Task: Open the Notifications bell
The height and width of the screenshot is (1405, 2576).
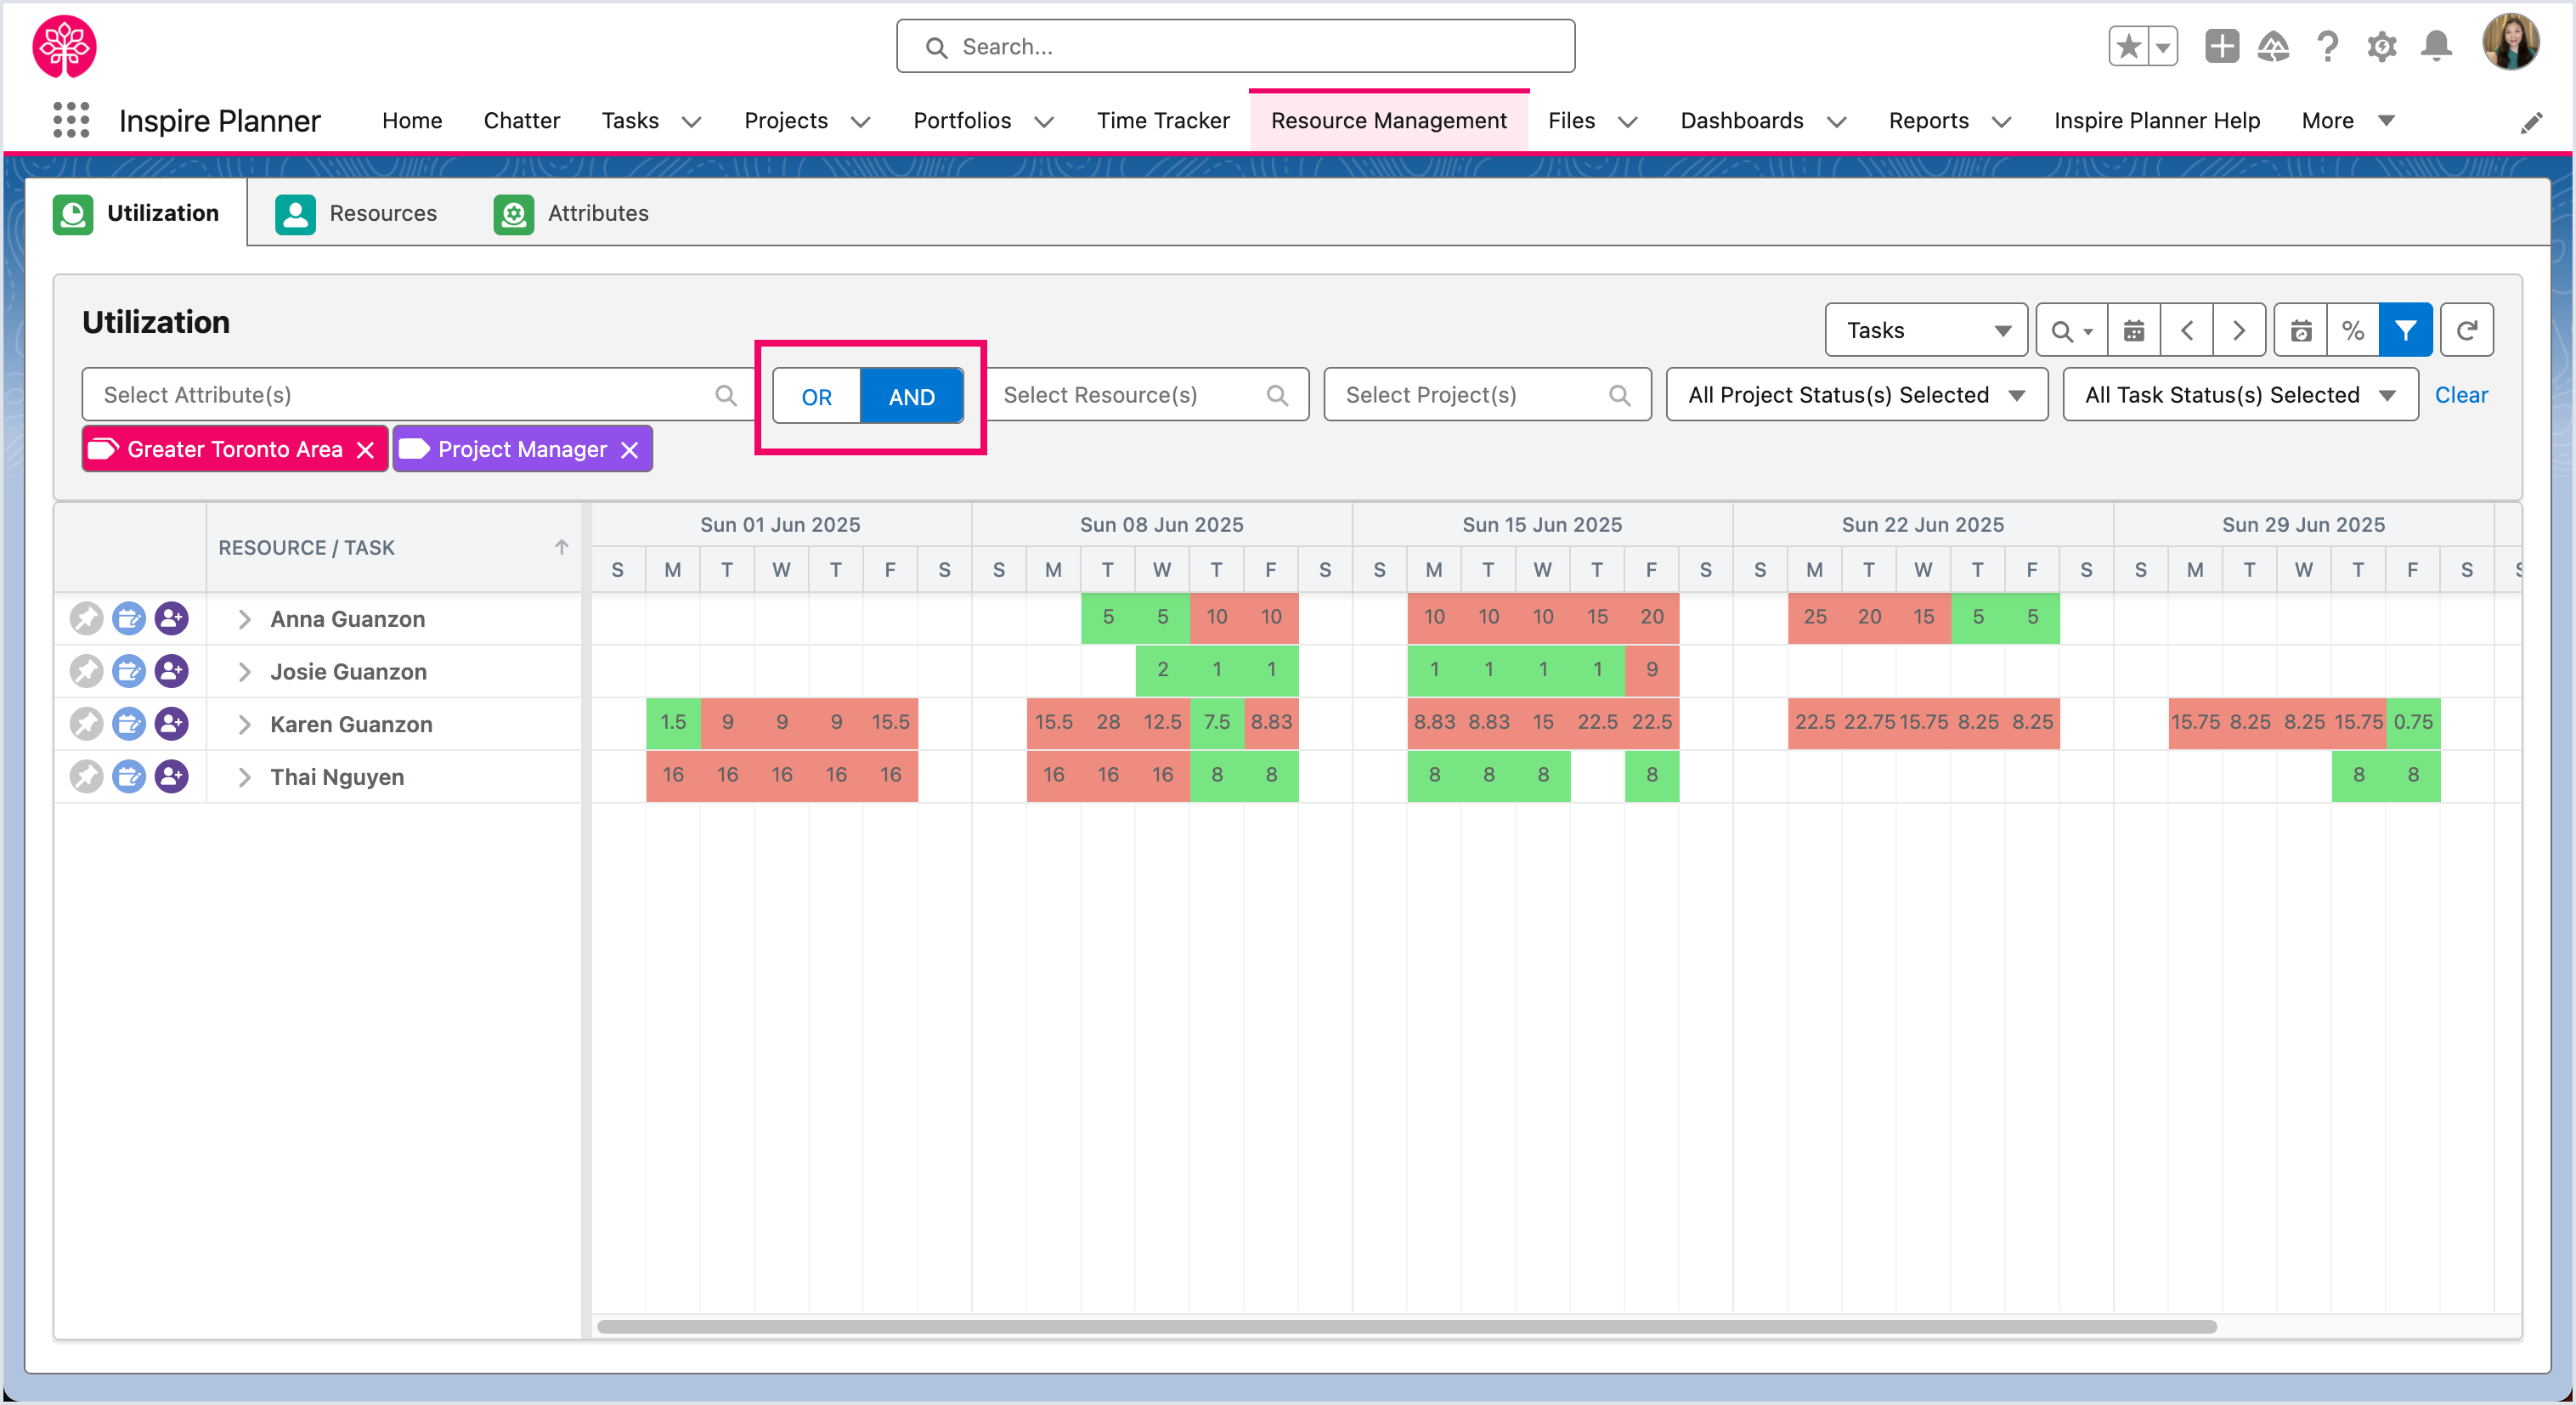Action: [x=2437, y=46]
